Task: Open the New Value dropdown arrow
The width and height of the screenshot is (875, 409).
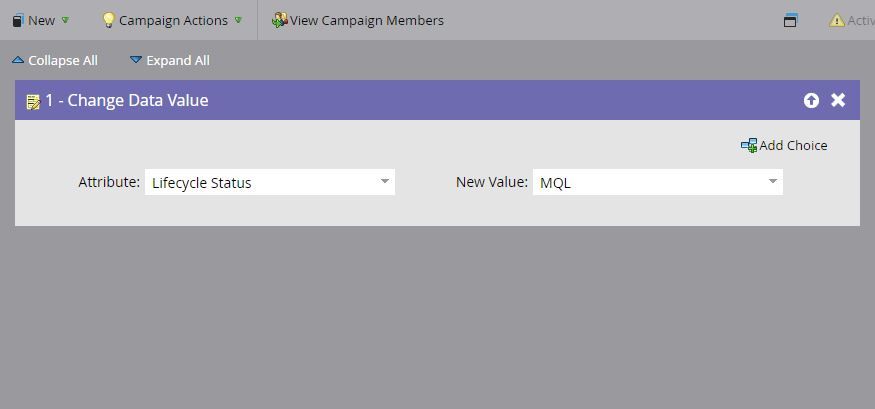Action: (x=772, y=182)
